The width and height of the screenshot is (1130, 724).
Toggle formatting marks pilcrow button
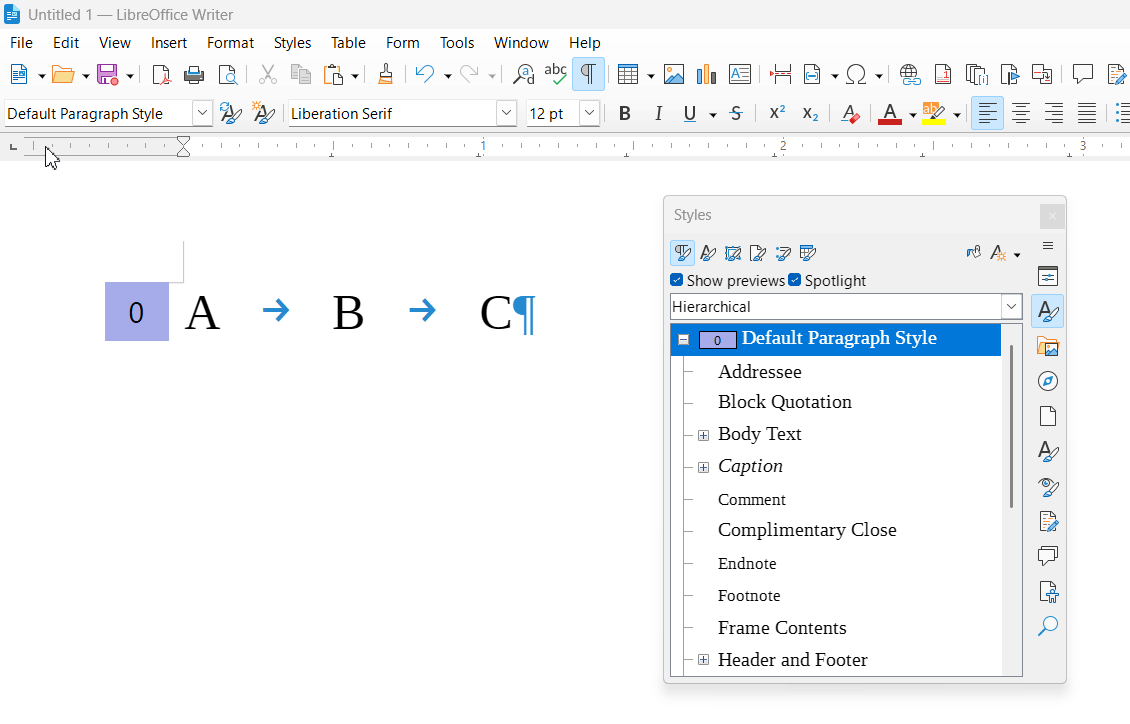[x=588, y=74]
